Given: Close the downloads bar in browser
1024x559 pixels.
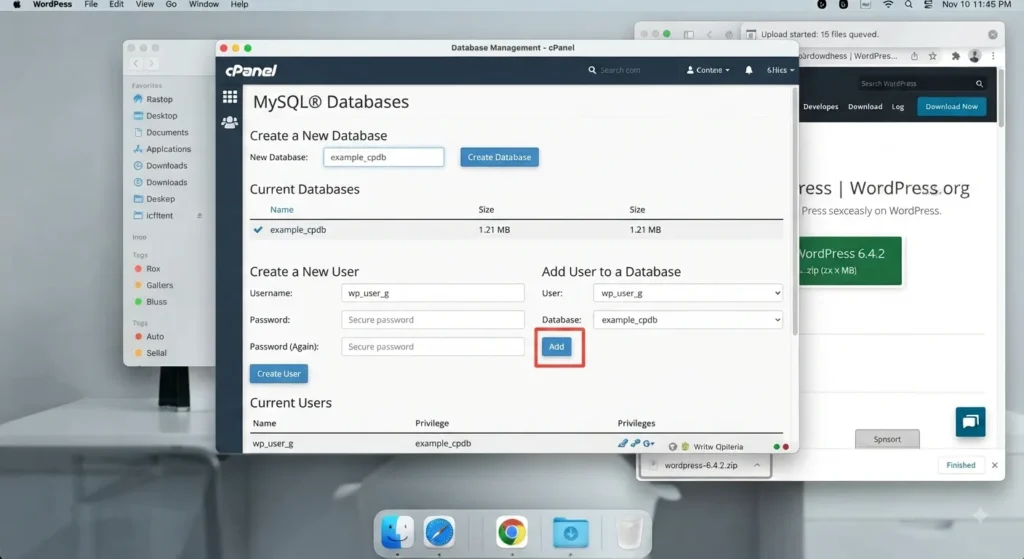Looking at the screenshot, I should tap(995, 465).
